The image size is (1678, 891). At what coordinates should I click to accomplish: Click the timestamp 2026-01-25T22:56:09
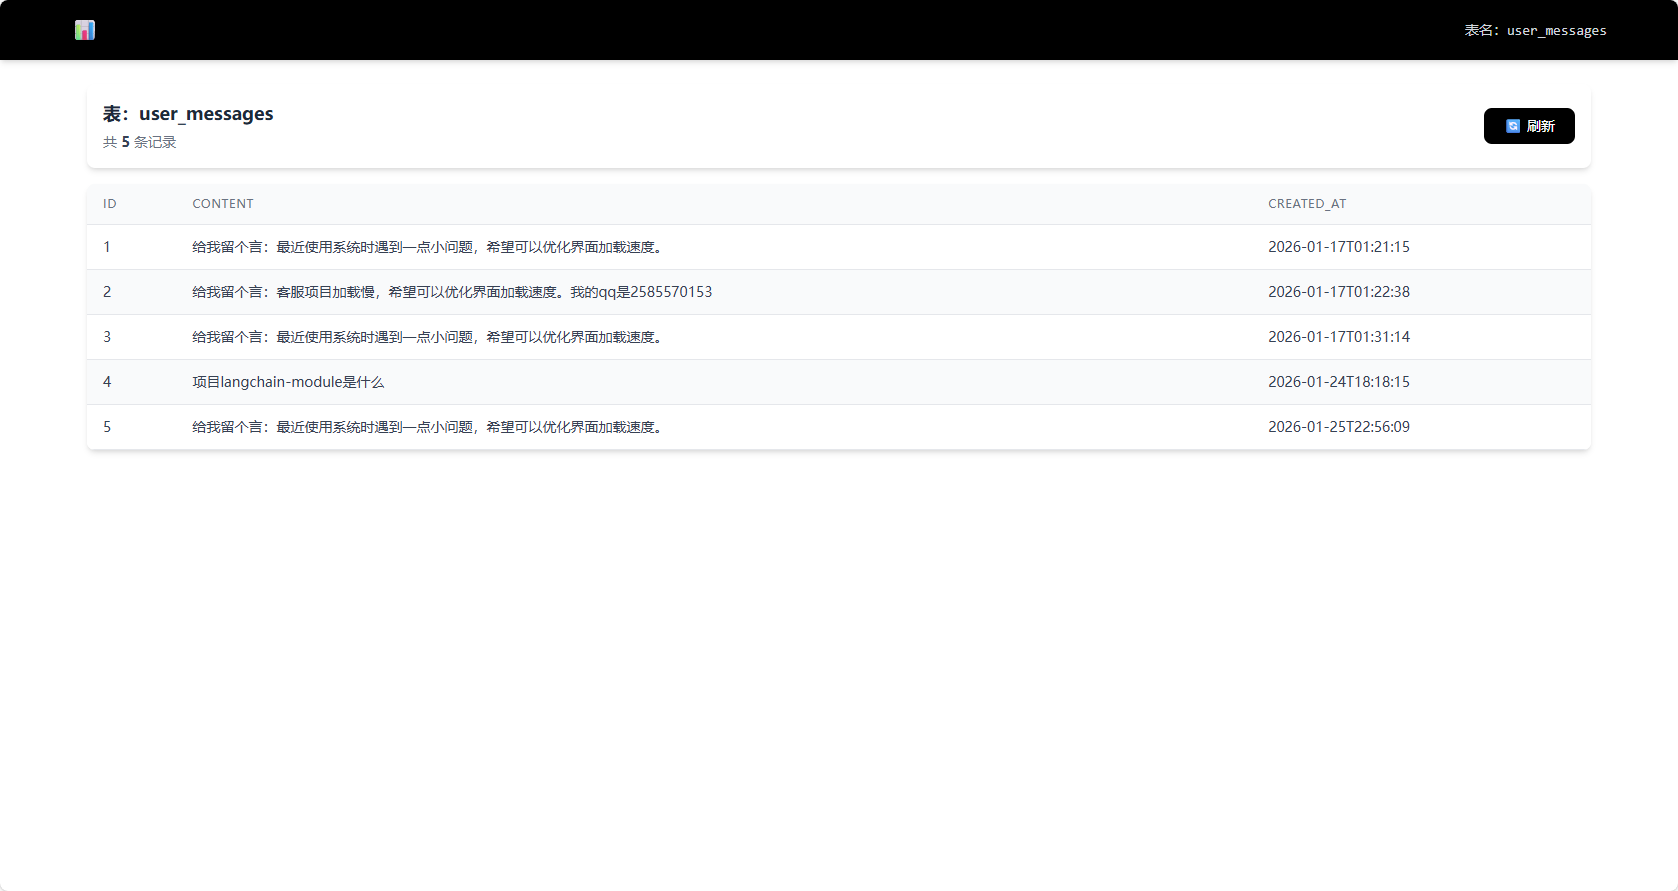1338,427
